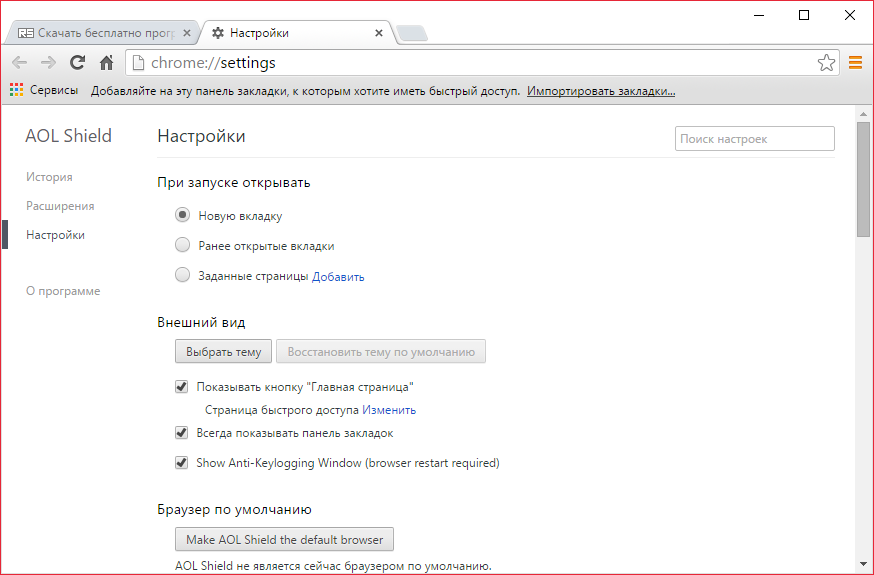Close the Настройки tab
Viewport: 874px width, 575px height.
pyautogui.click(x=379, y=33)
